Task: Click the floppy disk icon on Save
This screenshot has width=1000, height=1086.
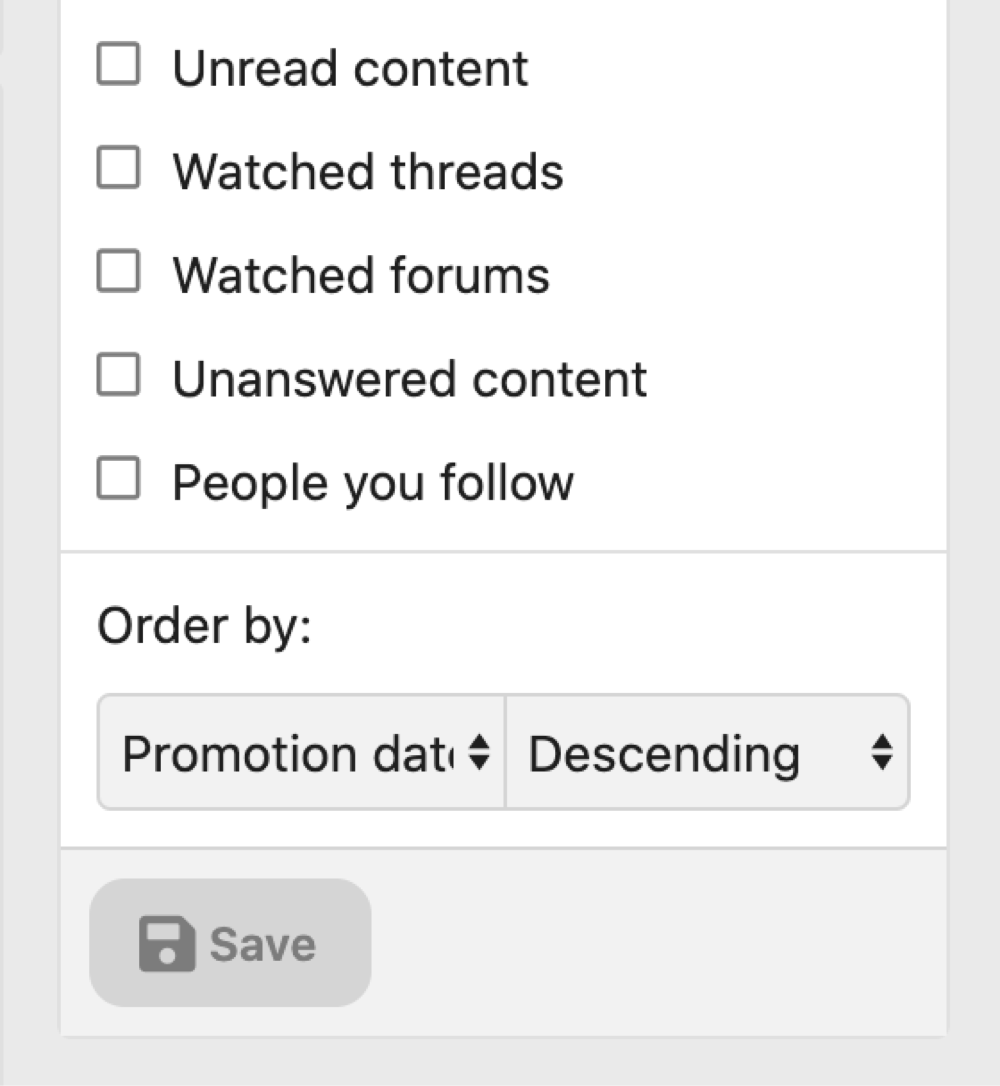Action: [165, 944]
